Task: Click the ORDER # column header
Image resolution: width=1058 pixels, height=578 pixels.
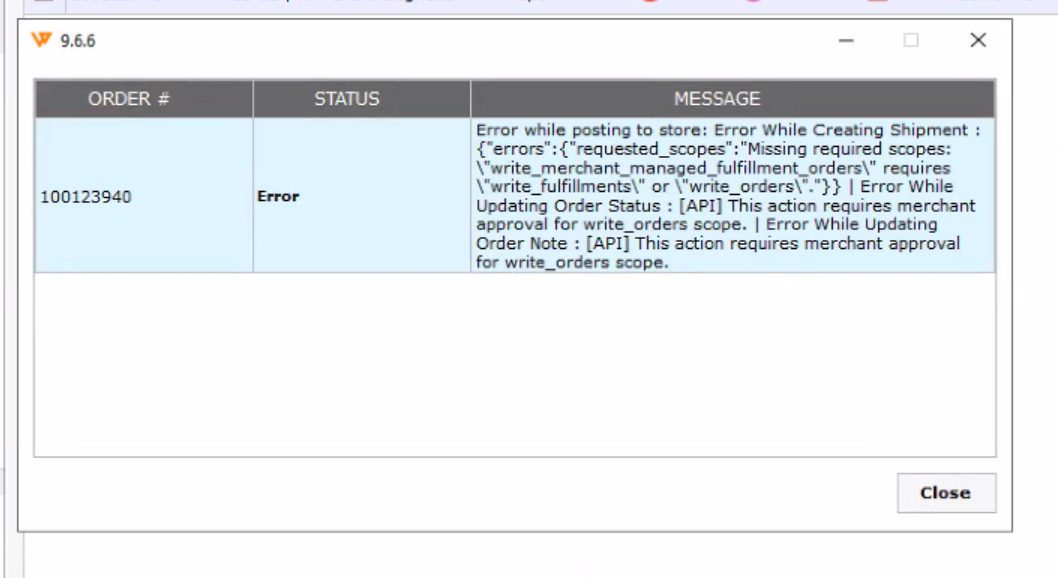Action: click(144, 99)
